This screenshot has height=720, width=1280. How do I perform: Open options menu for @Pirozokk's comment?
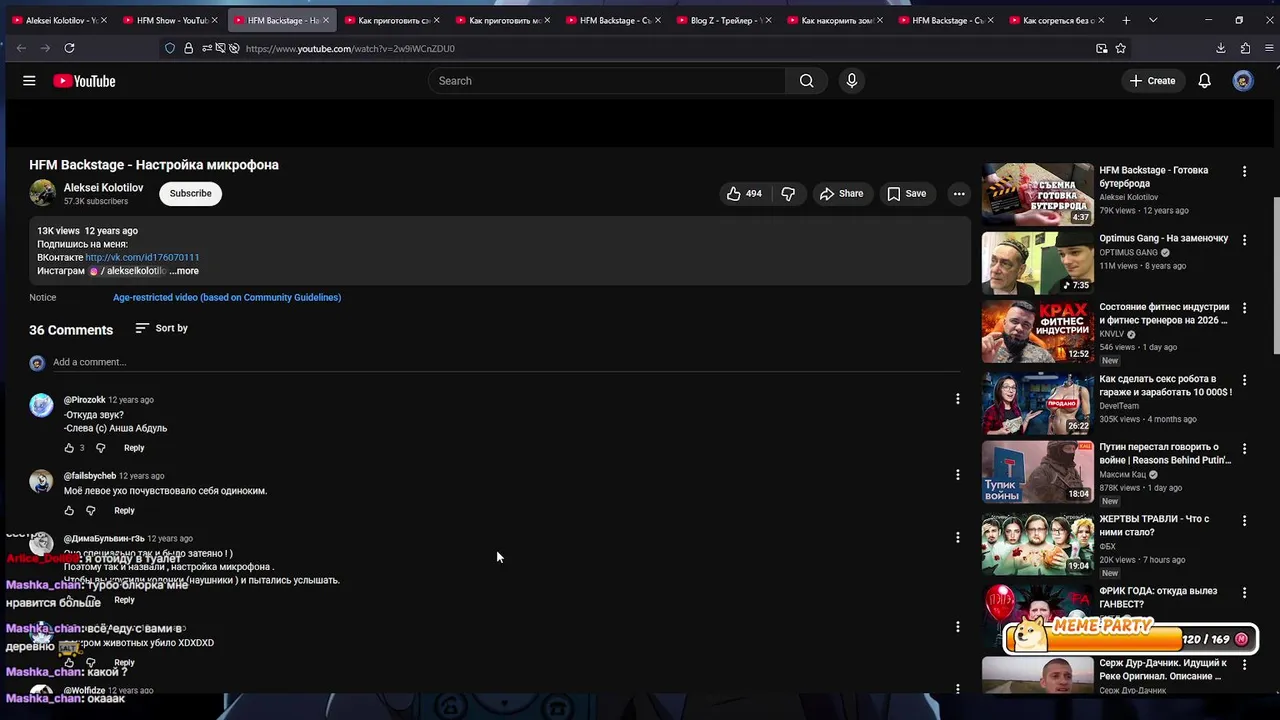(957, 399)
